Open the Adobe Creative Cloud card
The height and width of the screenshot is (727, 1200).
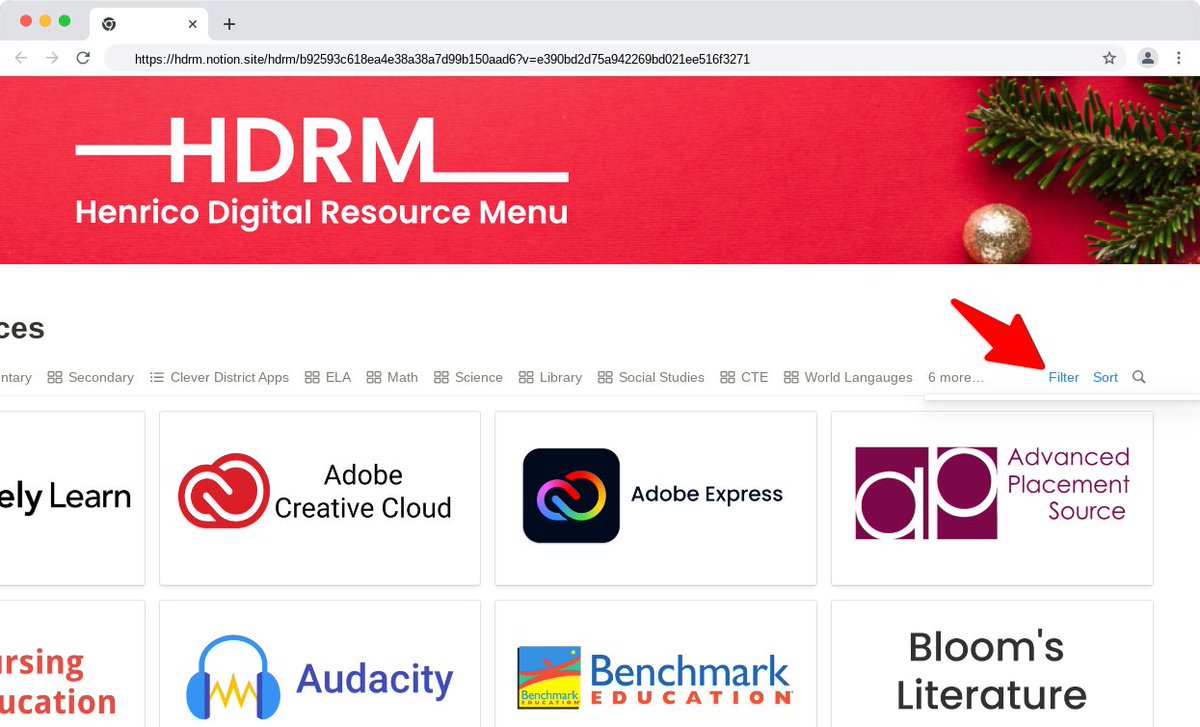coord(320,497)
